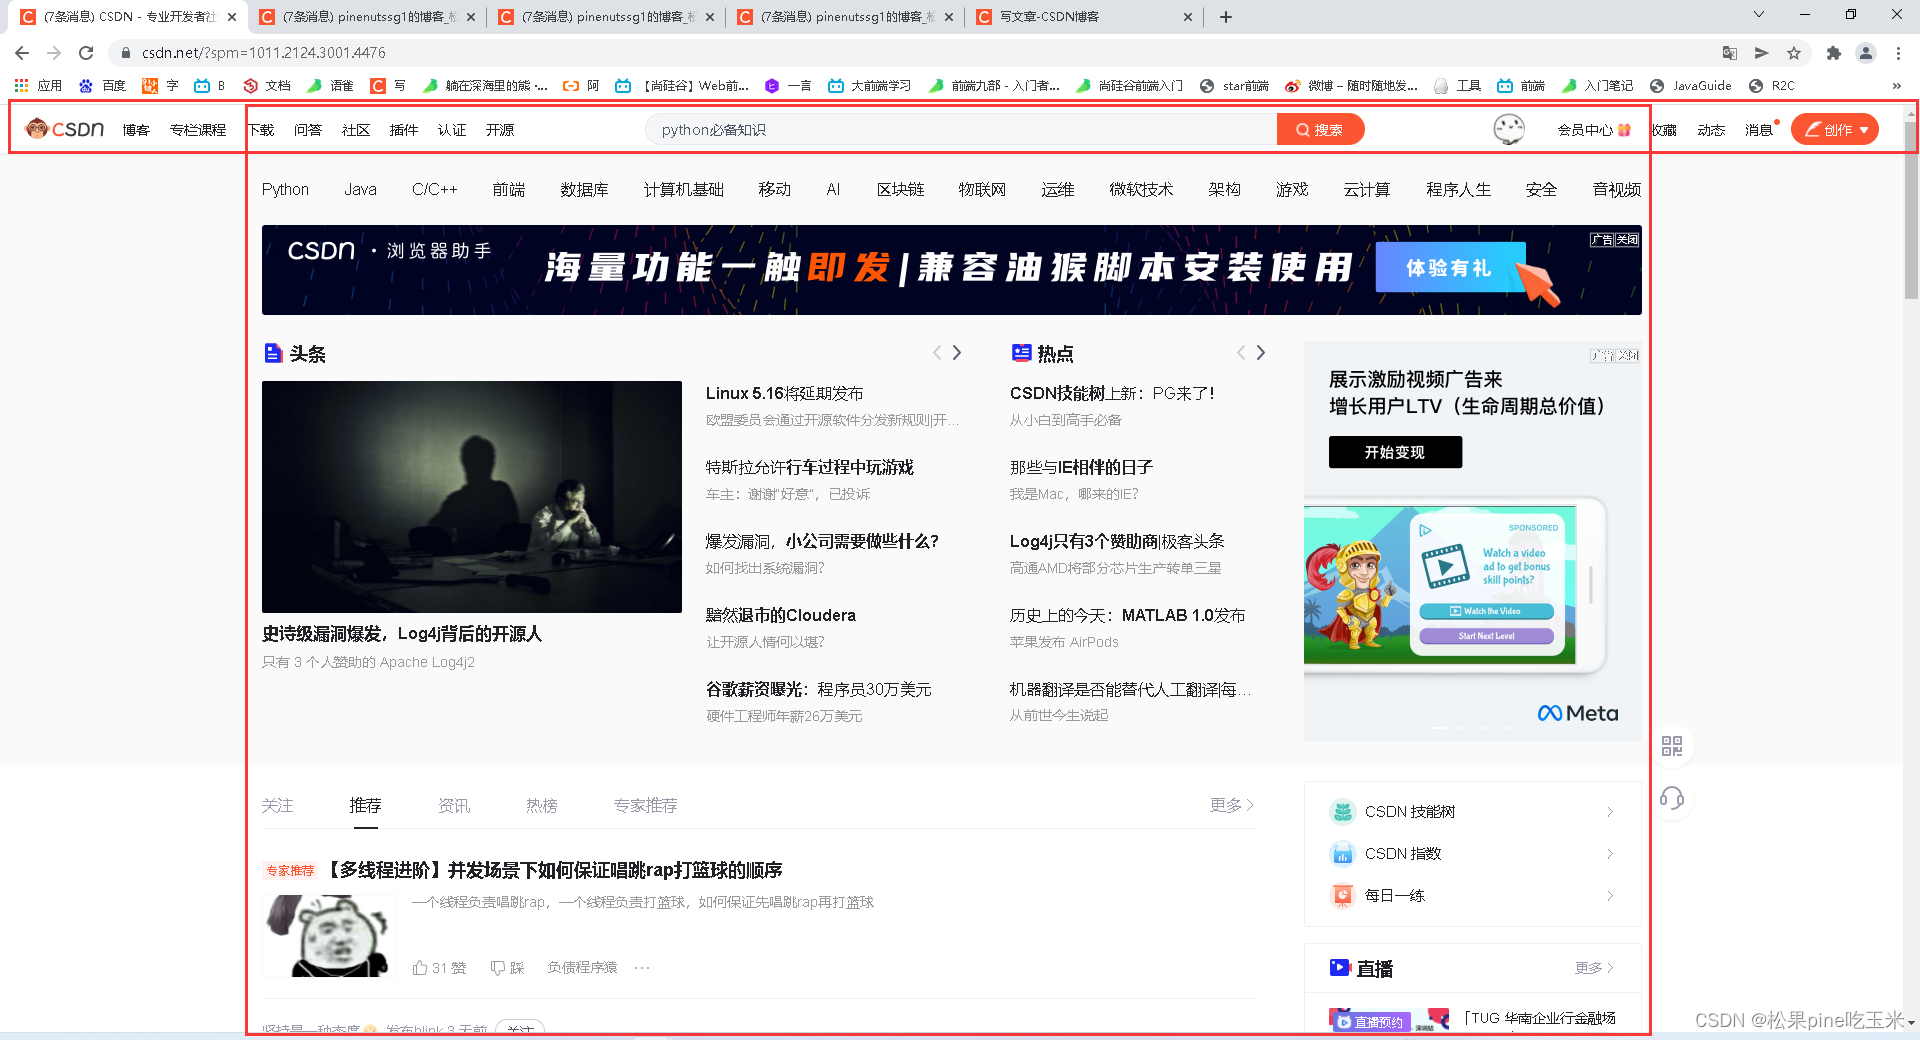Expand 更多 in the 直播 section
Screen dimensions: 1920x1040
1594,968
